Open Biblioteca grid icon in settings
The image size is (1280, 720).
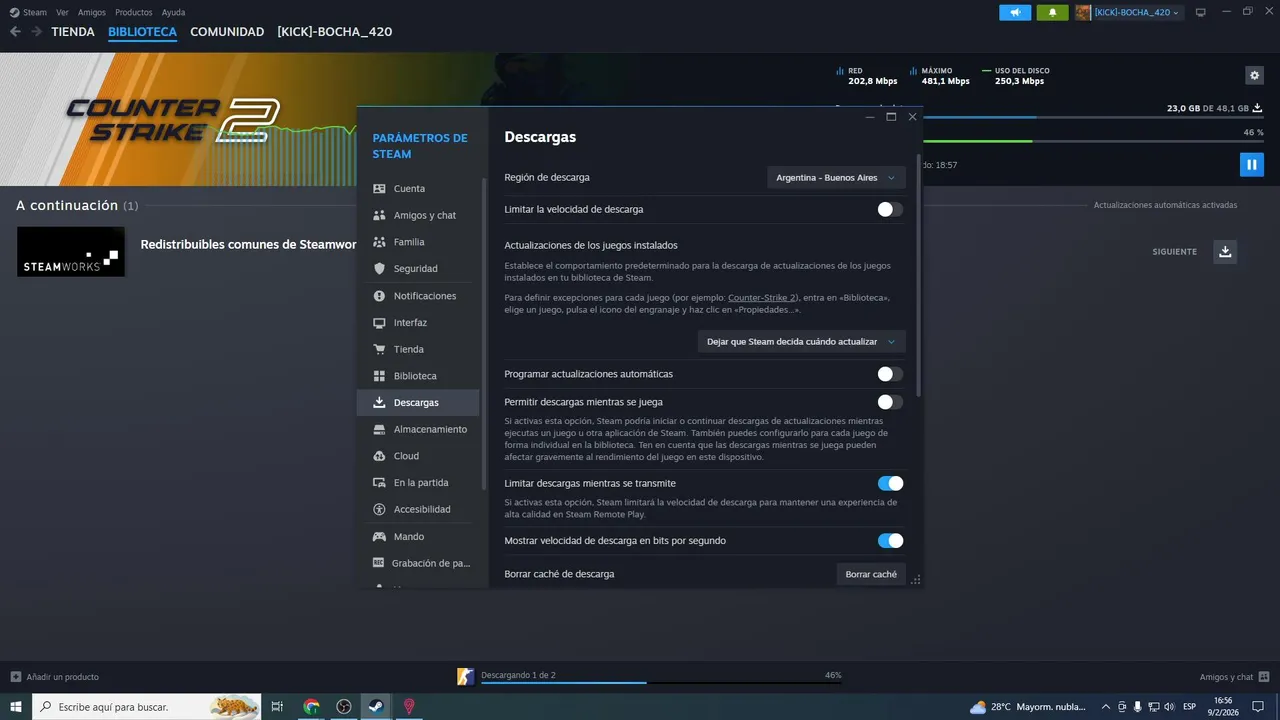click(379, 376)
